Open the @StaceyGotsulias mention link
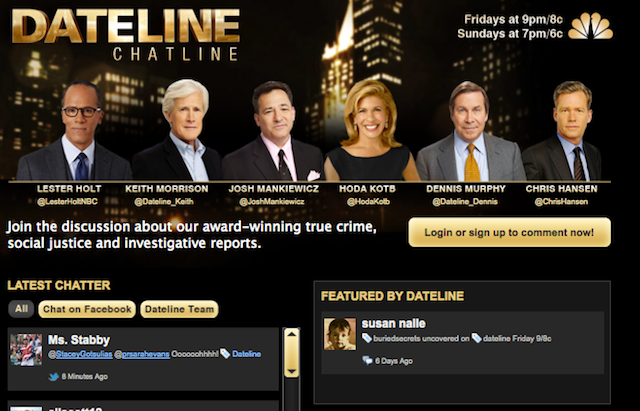This screenshot has width=640, height=411. tap(80, 354)
